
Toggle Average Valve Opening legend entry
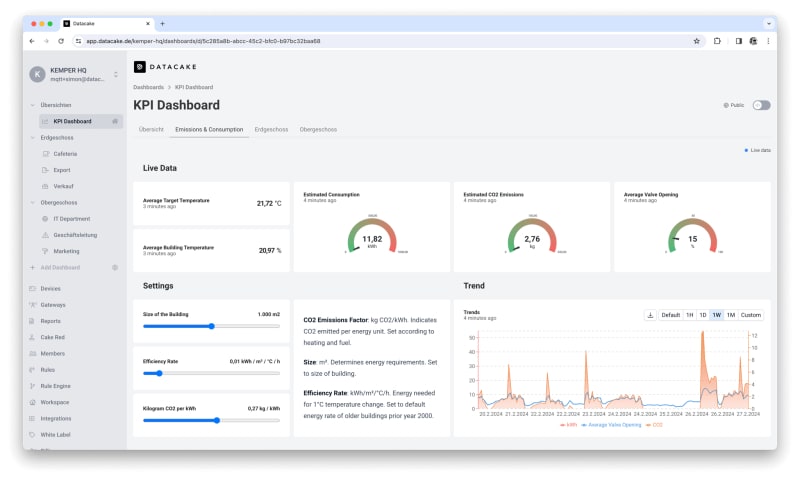click(614, 425)
